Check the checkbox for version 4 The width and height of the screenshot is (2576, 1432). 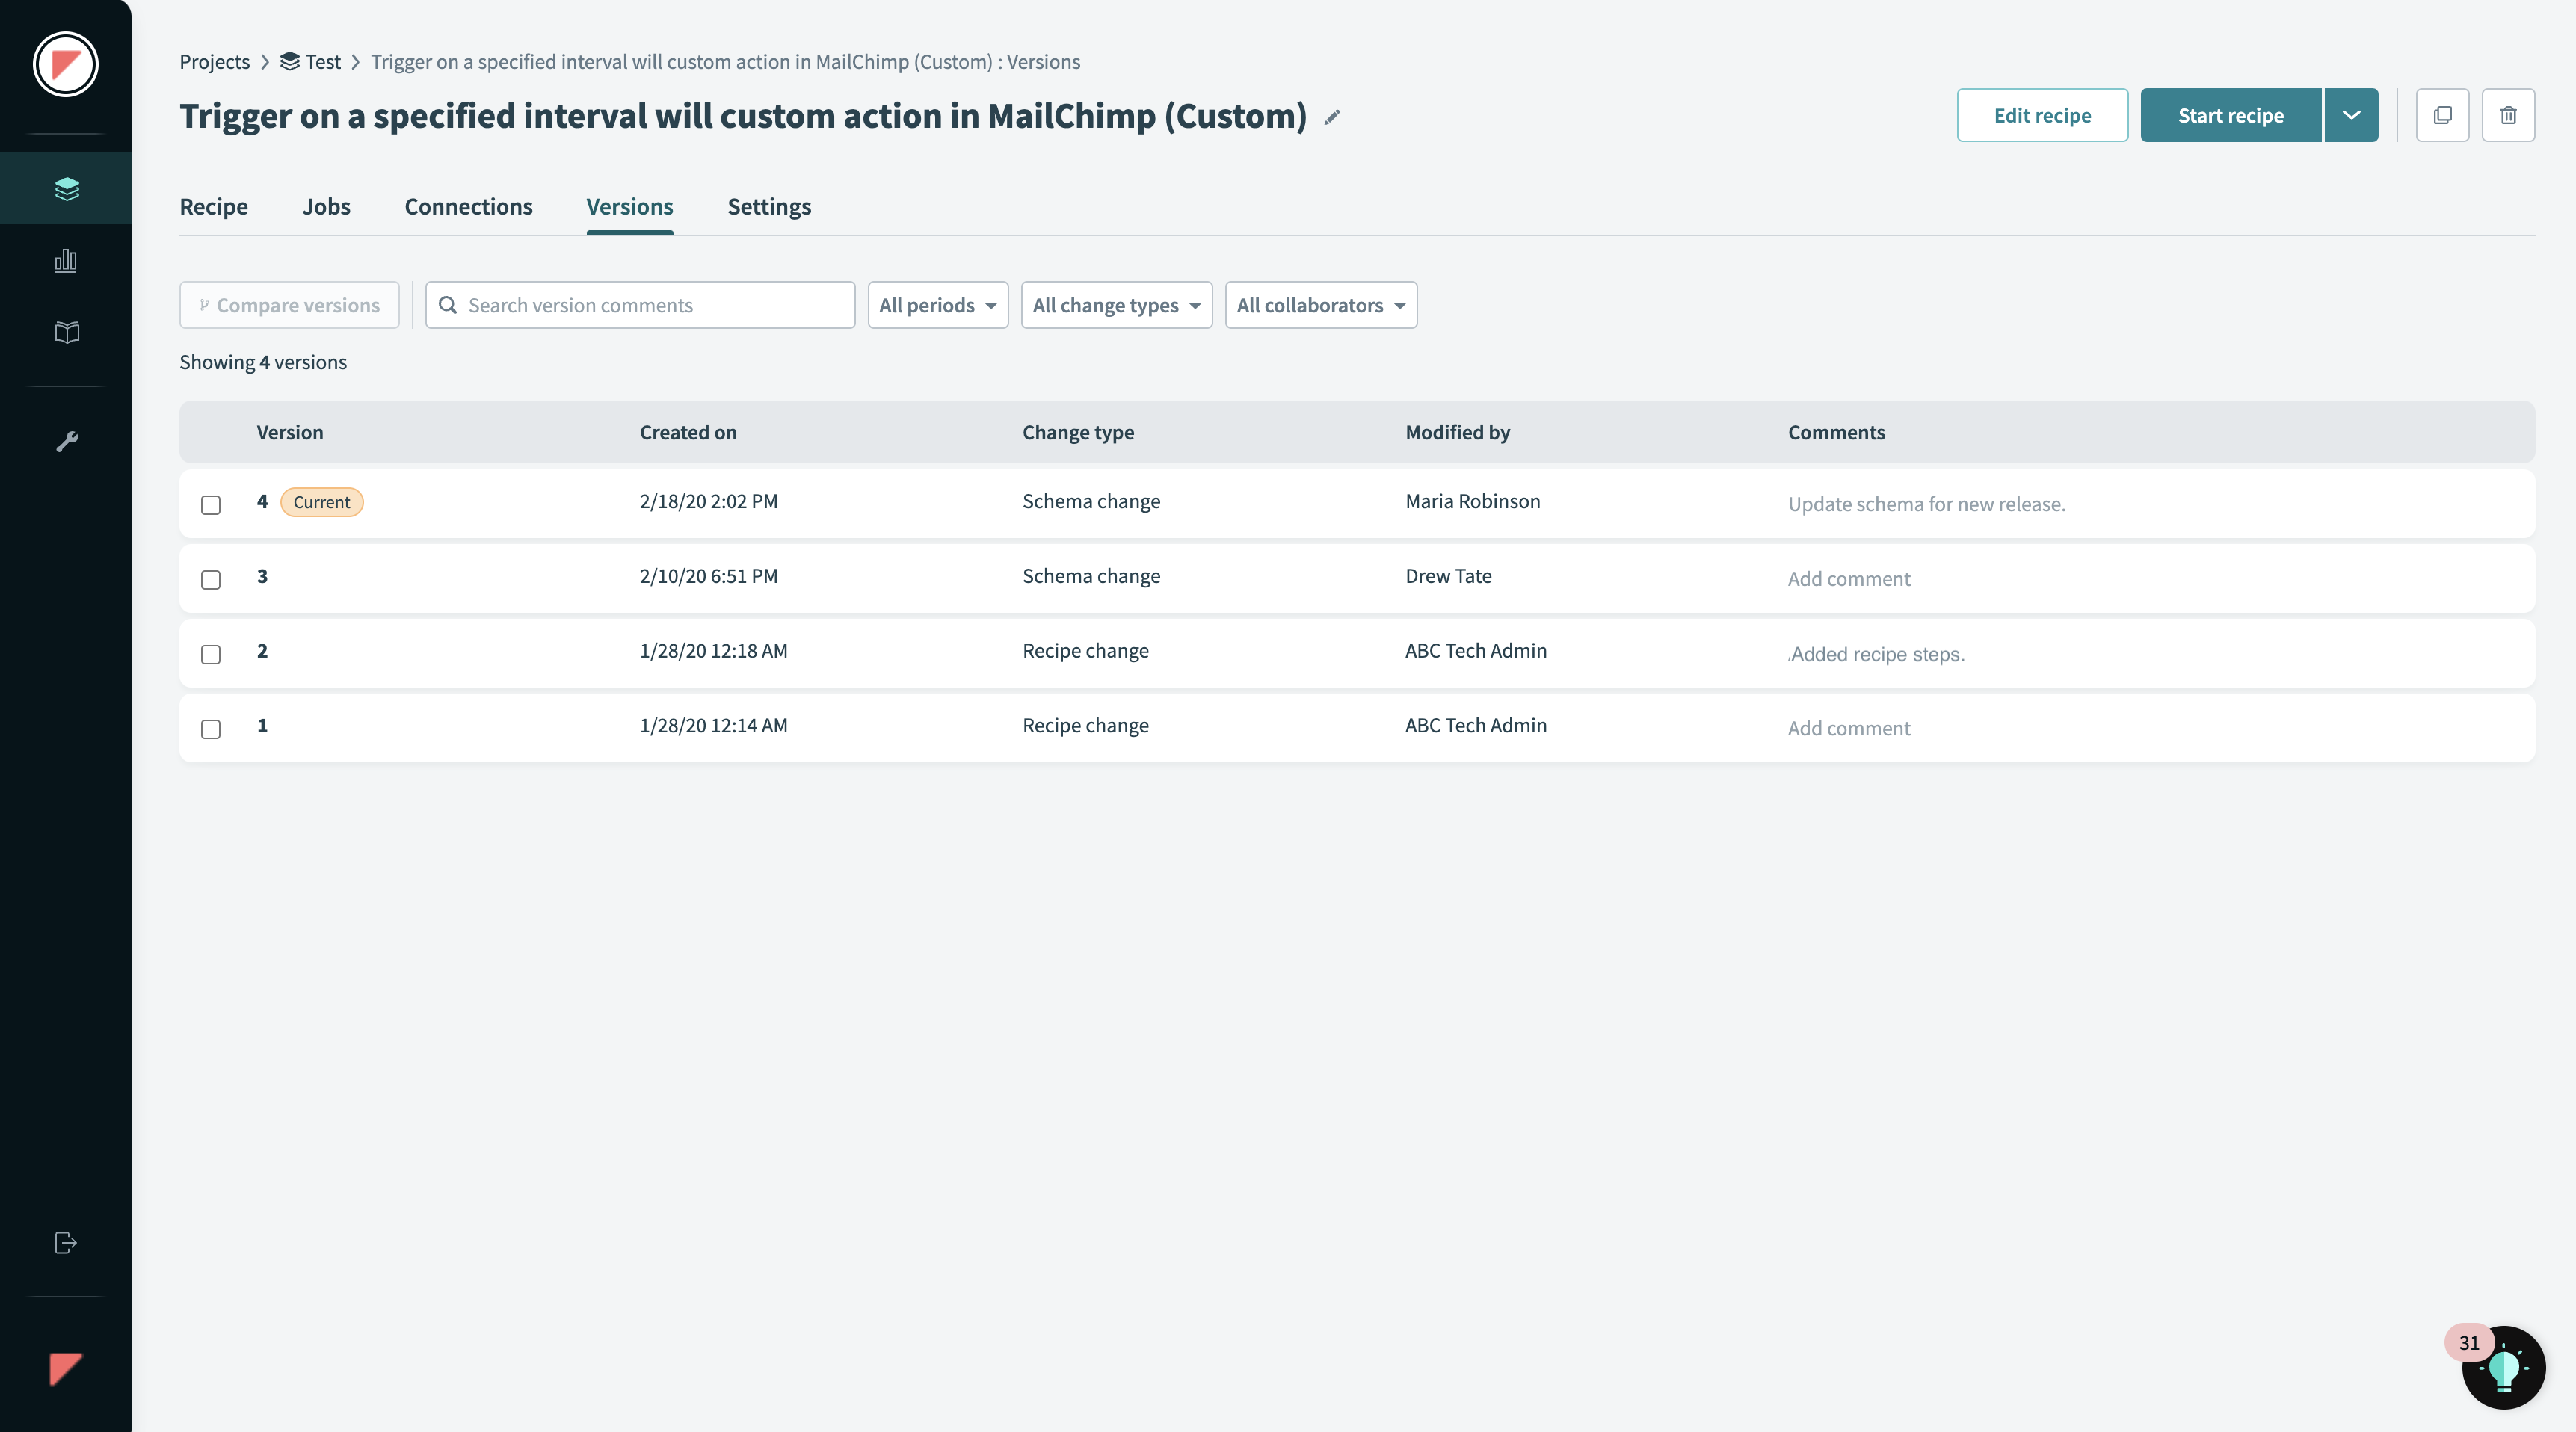point(211,505)
